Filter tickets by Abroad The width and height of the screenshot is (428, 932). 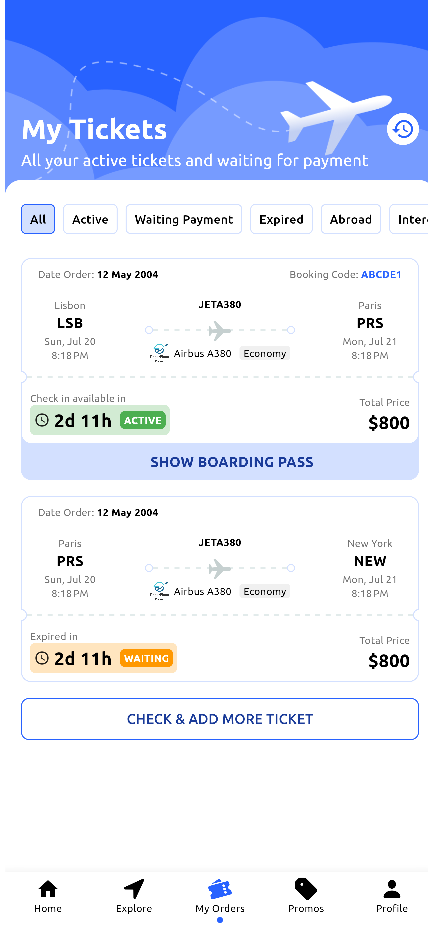351,219
